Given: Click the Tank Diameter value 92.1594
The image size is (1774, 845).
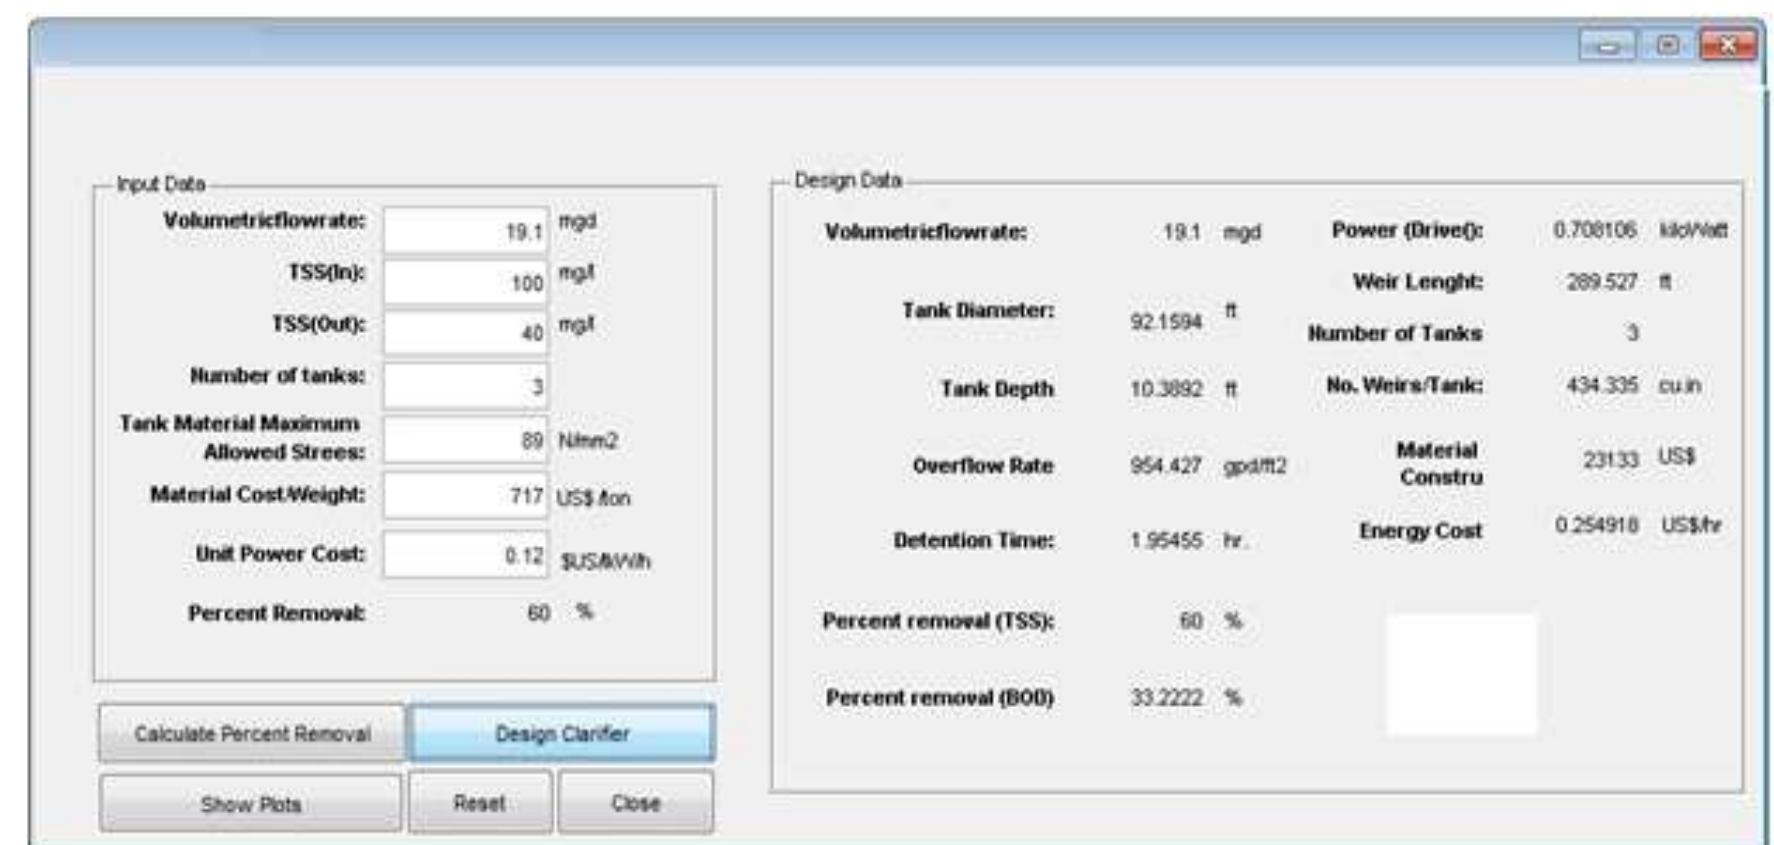Looking at the screenshot, I should pyautogui.click(x=1166, y=323).
